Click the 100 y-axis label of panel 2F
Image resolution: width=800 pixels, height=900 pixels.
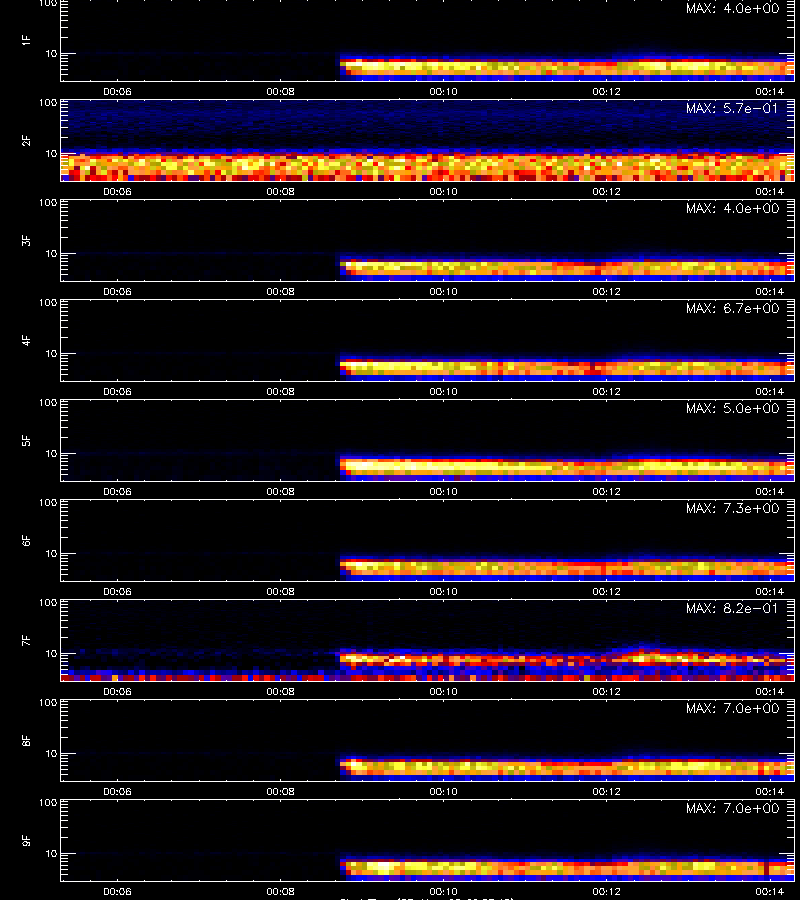(x=48, y=103)
